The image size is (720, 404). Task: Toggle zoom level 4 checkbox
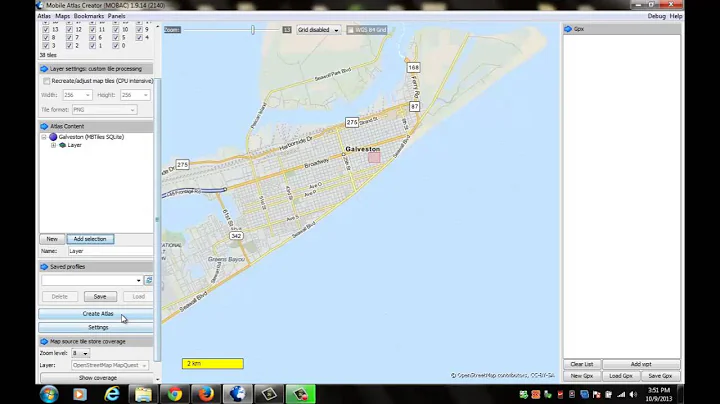tap(139, 38)
